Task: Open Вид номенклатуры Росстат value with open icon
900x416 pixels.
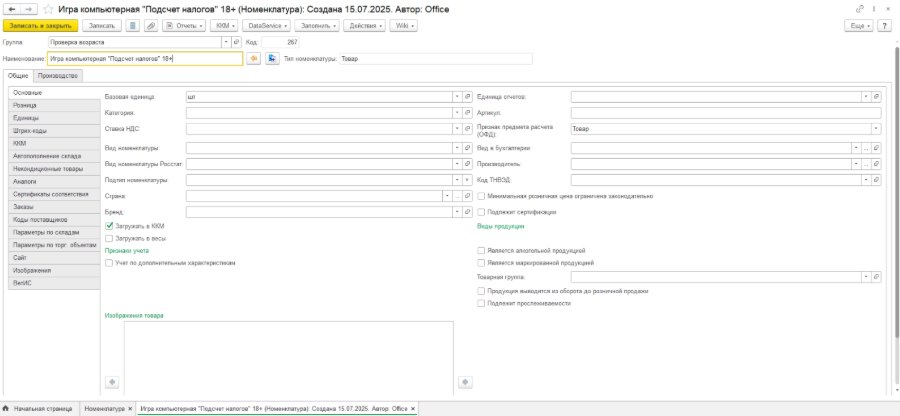Action: point(467,164)
